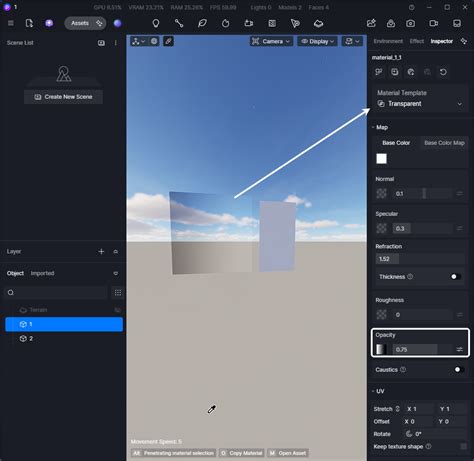Check the Keep texture shape box
This screenshot has width=474, height=461.
pos(463,446)
